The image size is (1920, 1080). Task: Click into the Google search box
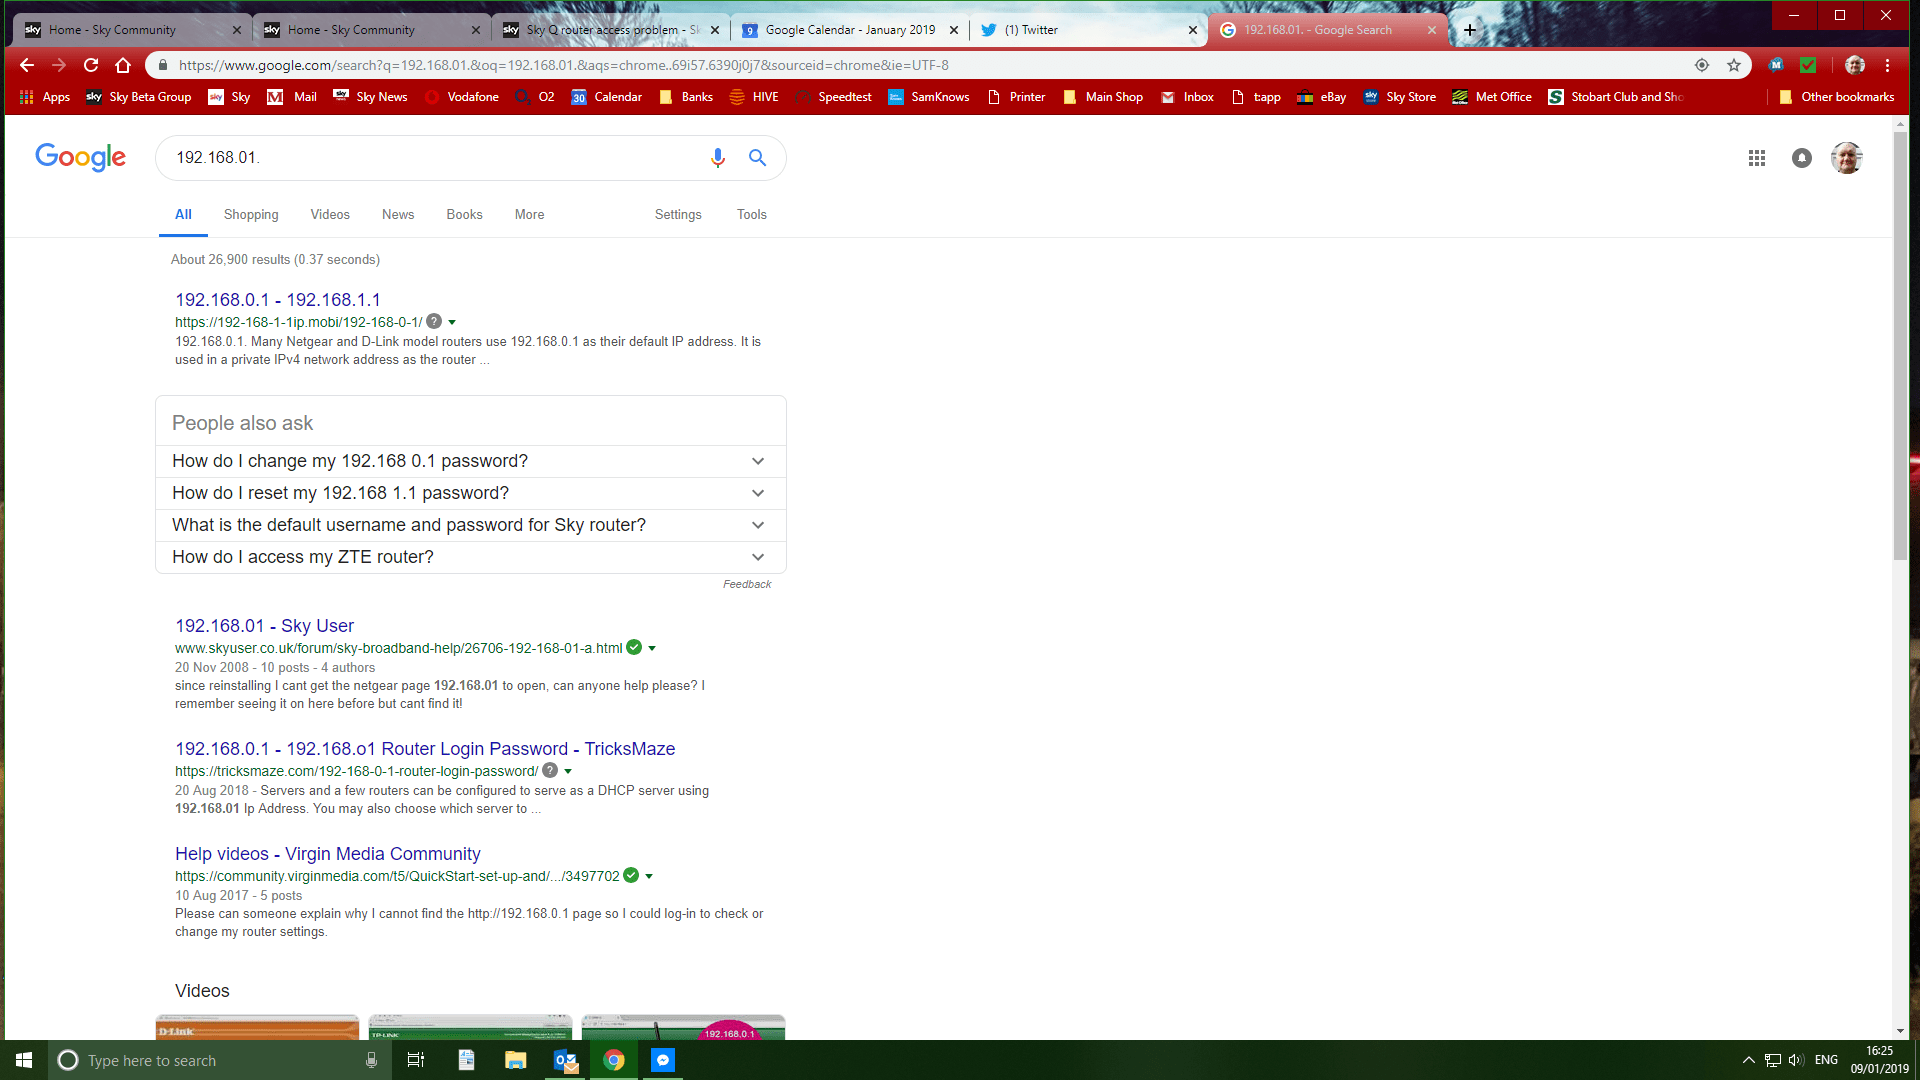[x=430, y=158]
